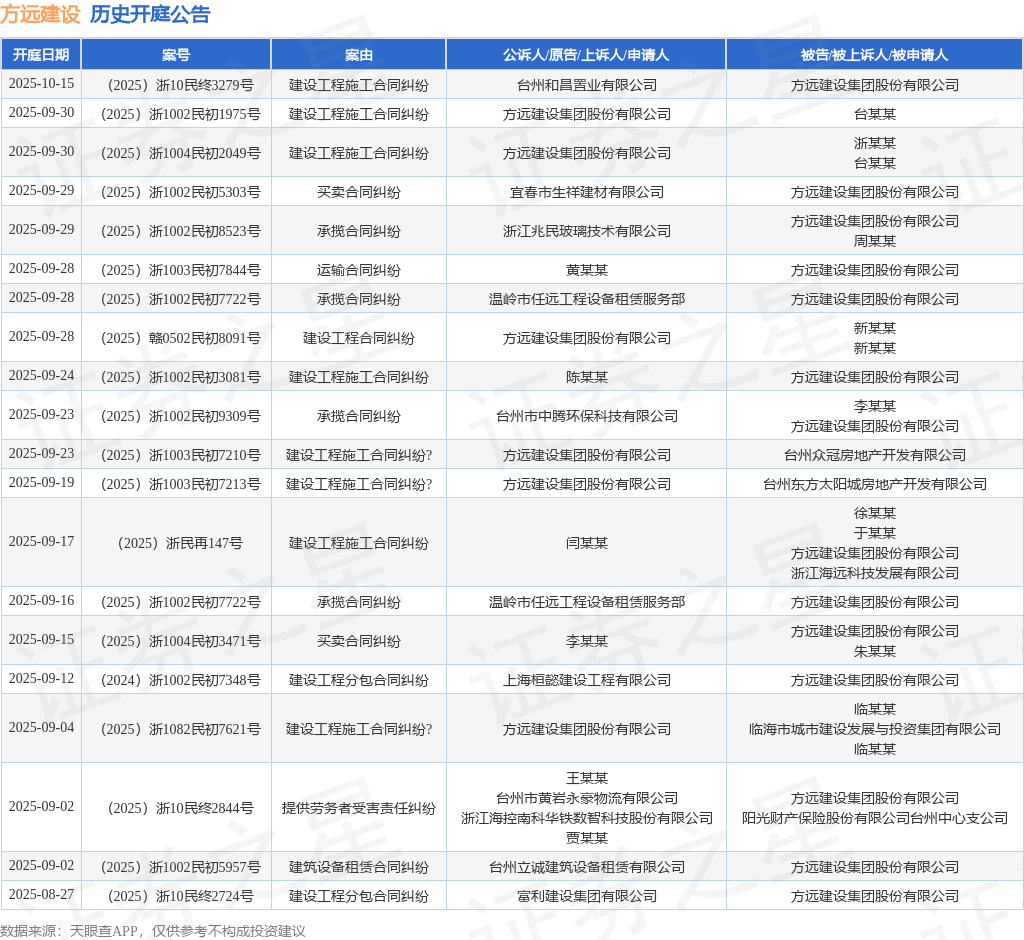Click date cell 2025-09-19

[x=41, y=483]
